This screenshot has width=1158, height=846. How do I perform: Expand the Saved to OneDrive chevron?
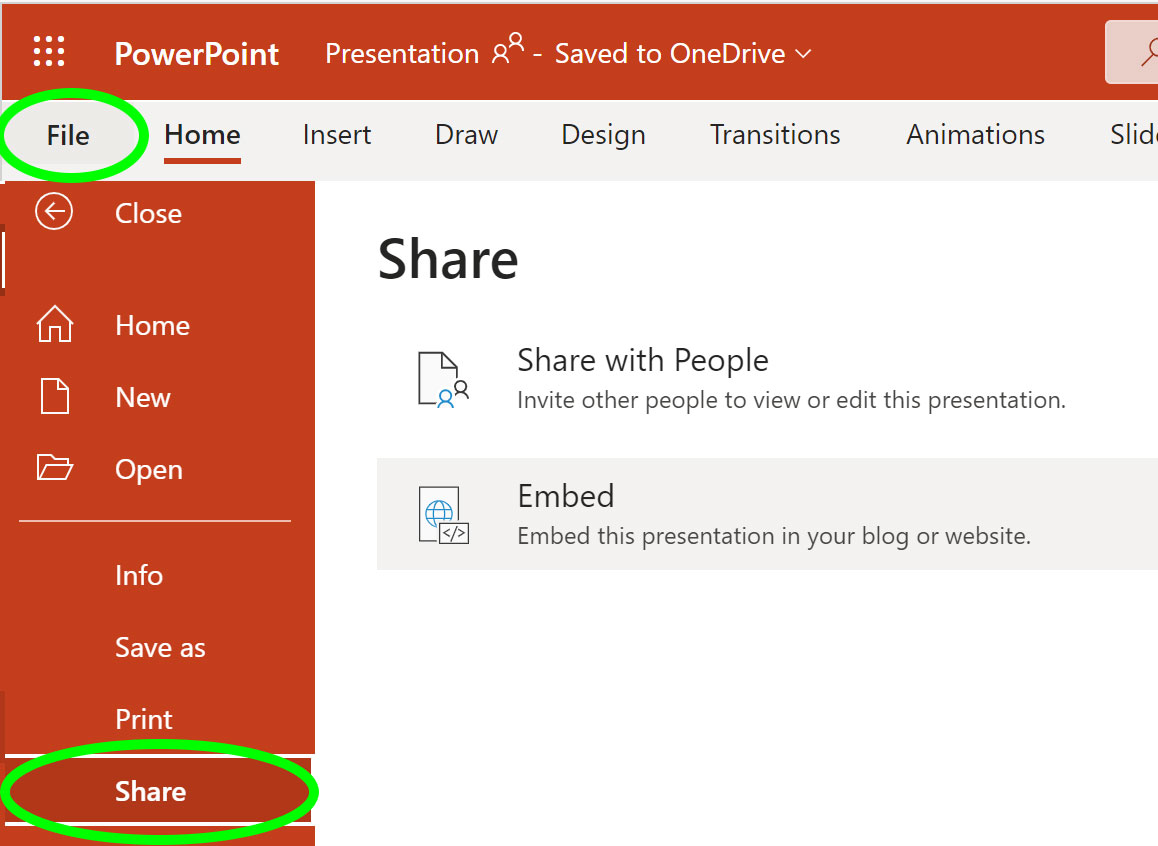coord(803,54)
